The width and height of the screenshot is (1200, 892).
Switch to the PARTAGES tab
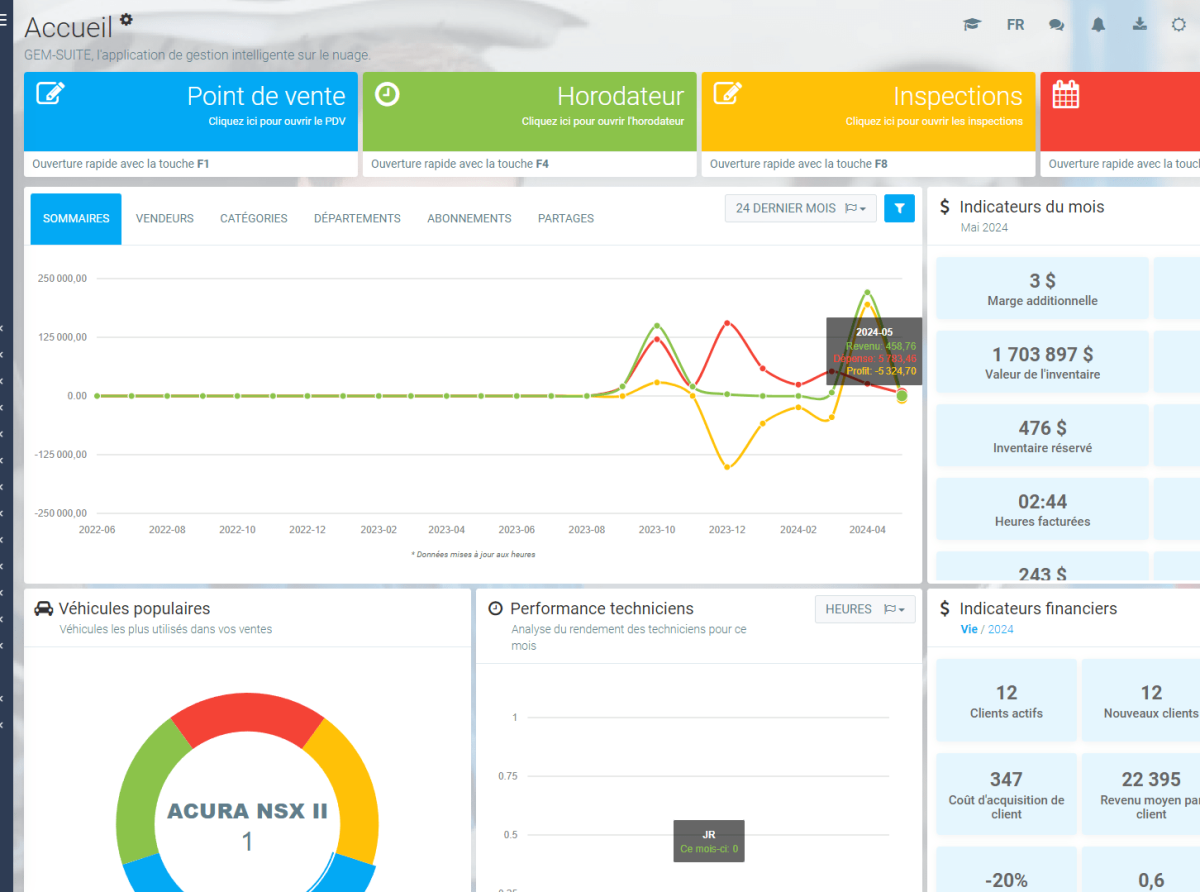tap(566, 219)
